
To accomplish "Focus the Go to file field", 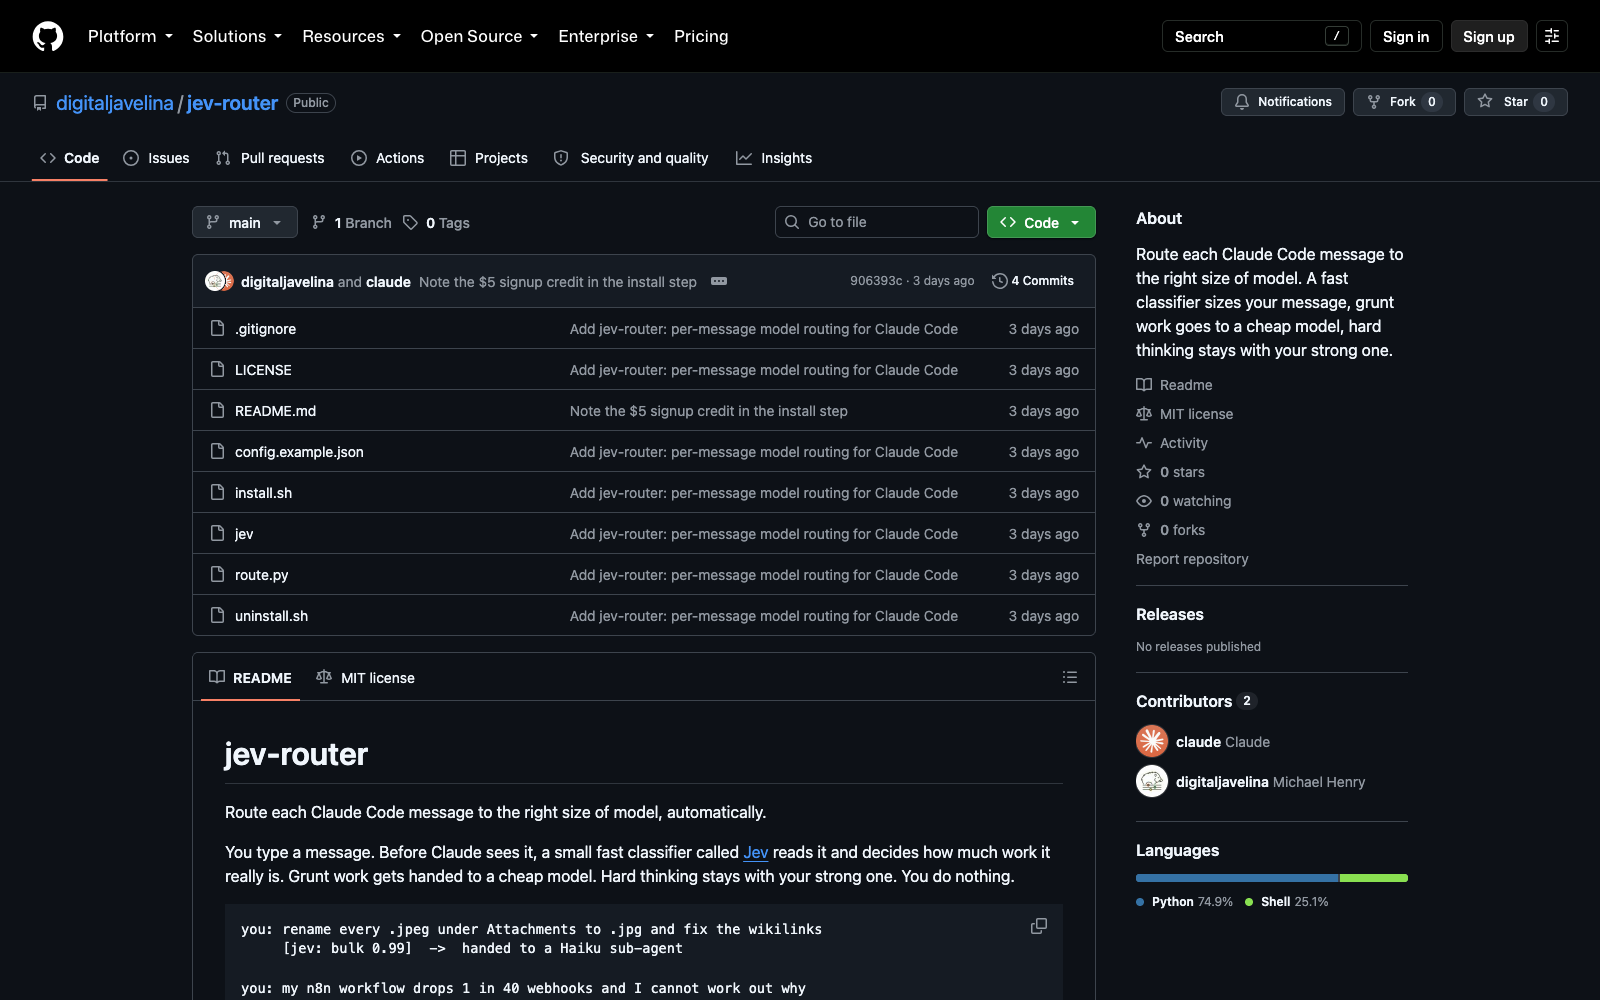I will coord(877,222).
